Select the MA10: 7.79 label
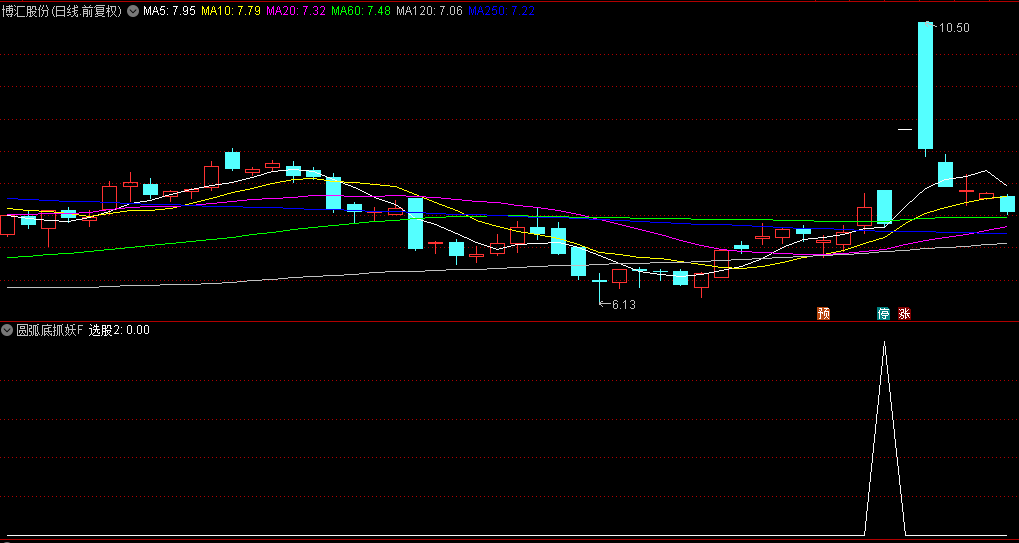This screenshot has width=1019, height=543. click(x=230, y=11)
